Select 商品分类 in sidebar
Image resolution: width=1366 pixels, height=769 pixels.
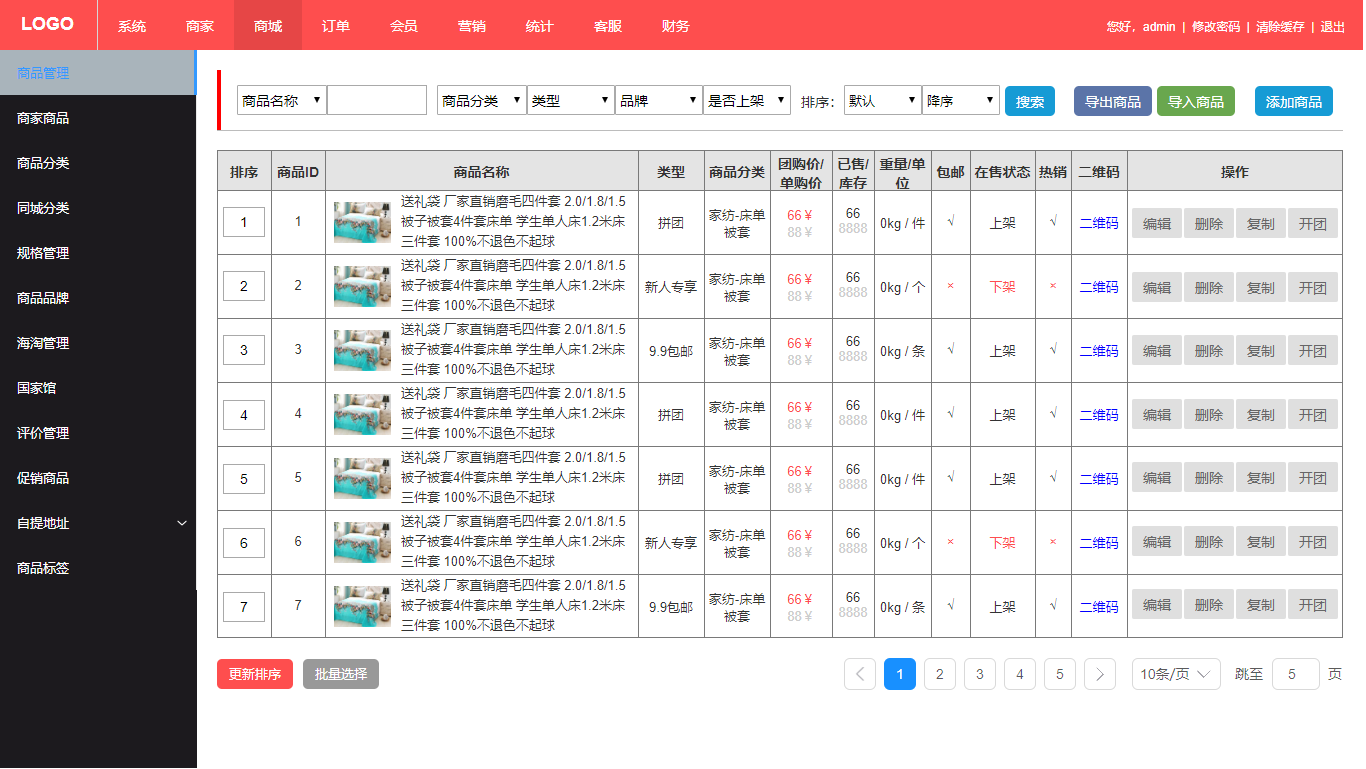point(98,163)
